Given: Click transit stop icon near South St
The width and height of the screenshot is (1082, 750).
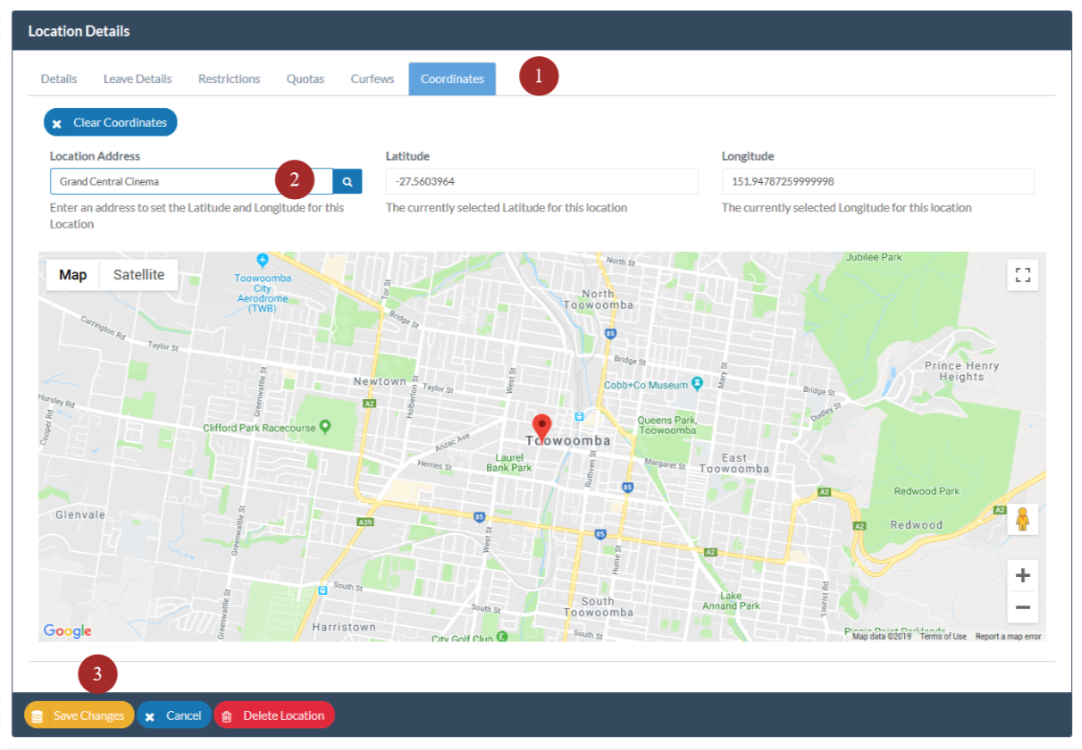Looking at the screenshot, I should point(322,590).
